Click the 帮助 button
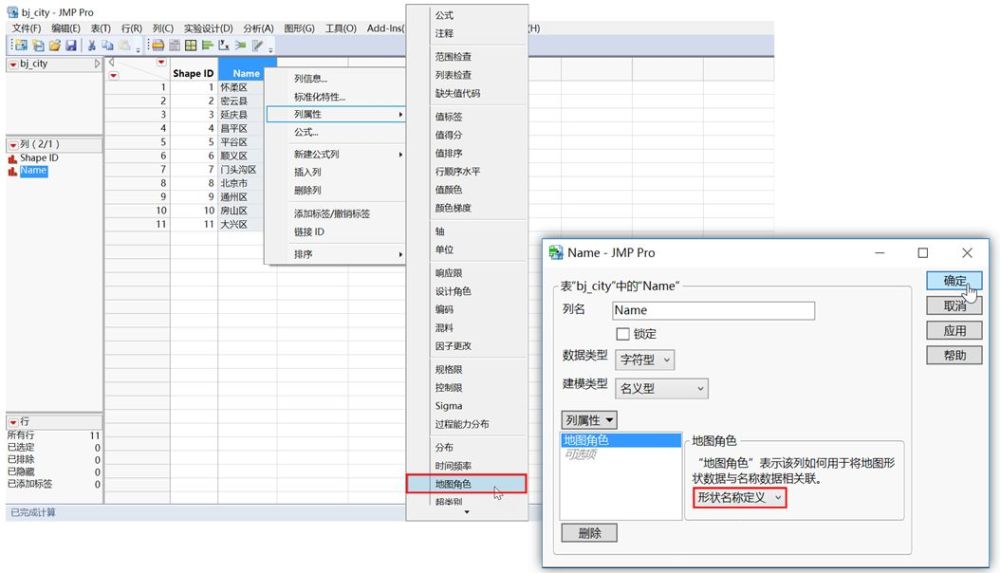Screen dimensions: 1000x573 tap(954, 355)
